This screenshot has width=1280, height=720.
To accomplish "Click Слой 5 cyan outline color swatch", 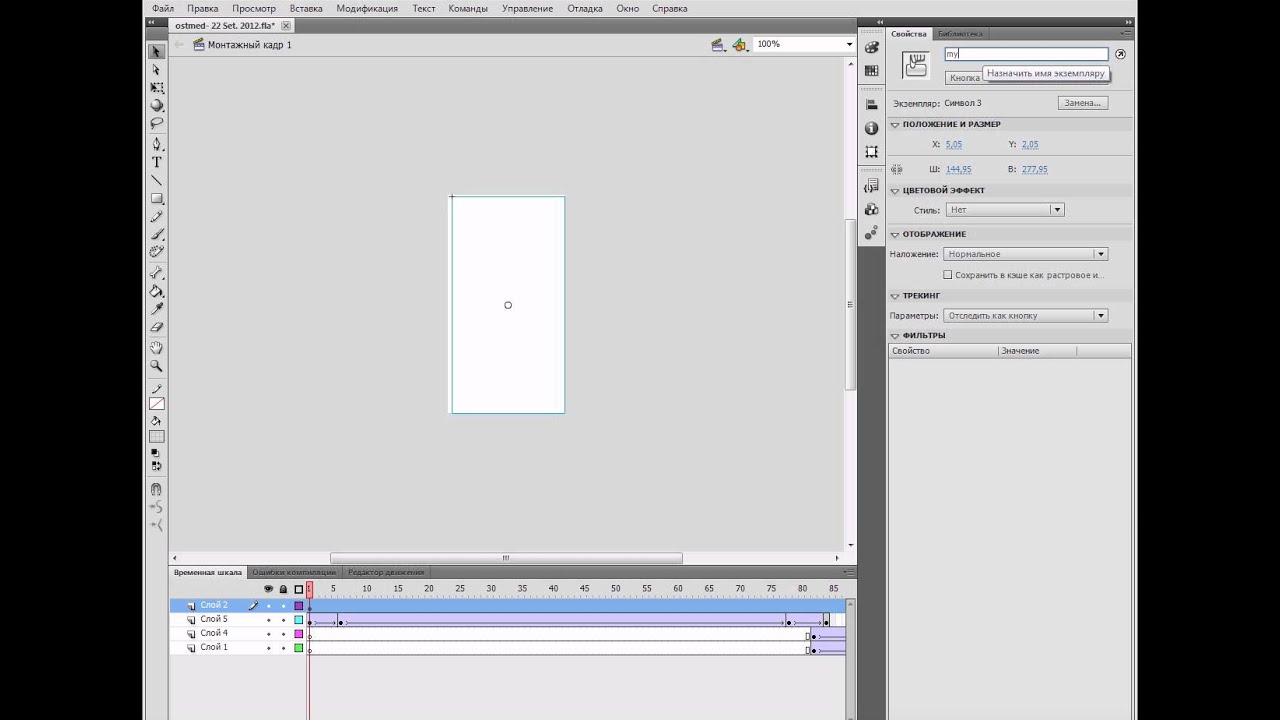I will point(298,620).
